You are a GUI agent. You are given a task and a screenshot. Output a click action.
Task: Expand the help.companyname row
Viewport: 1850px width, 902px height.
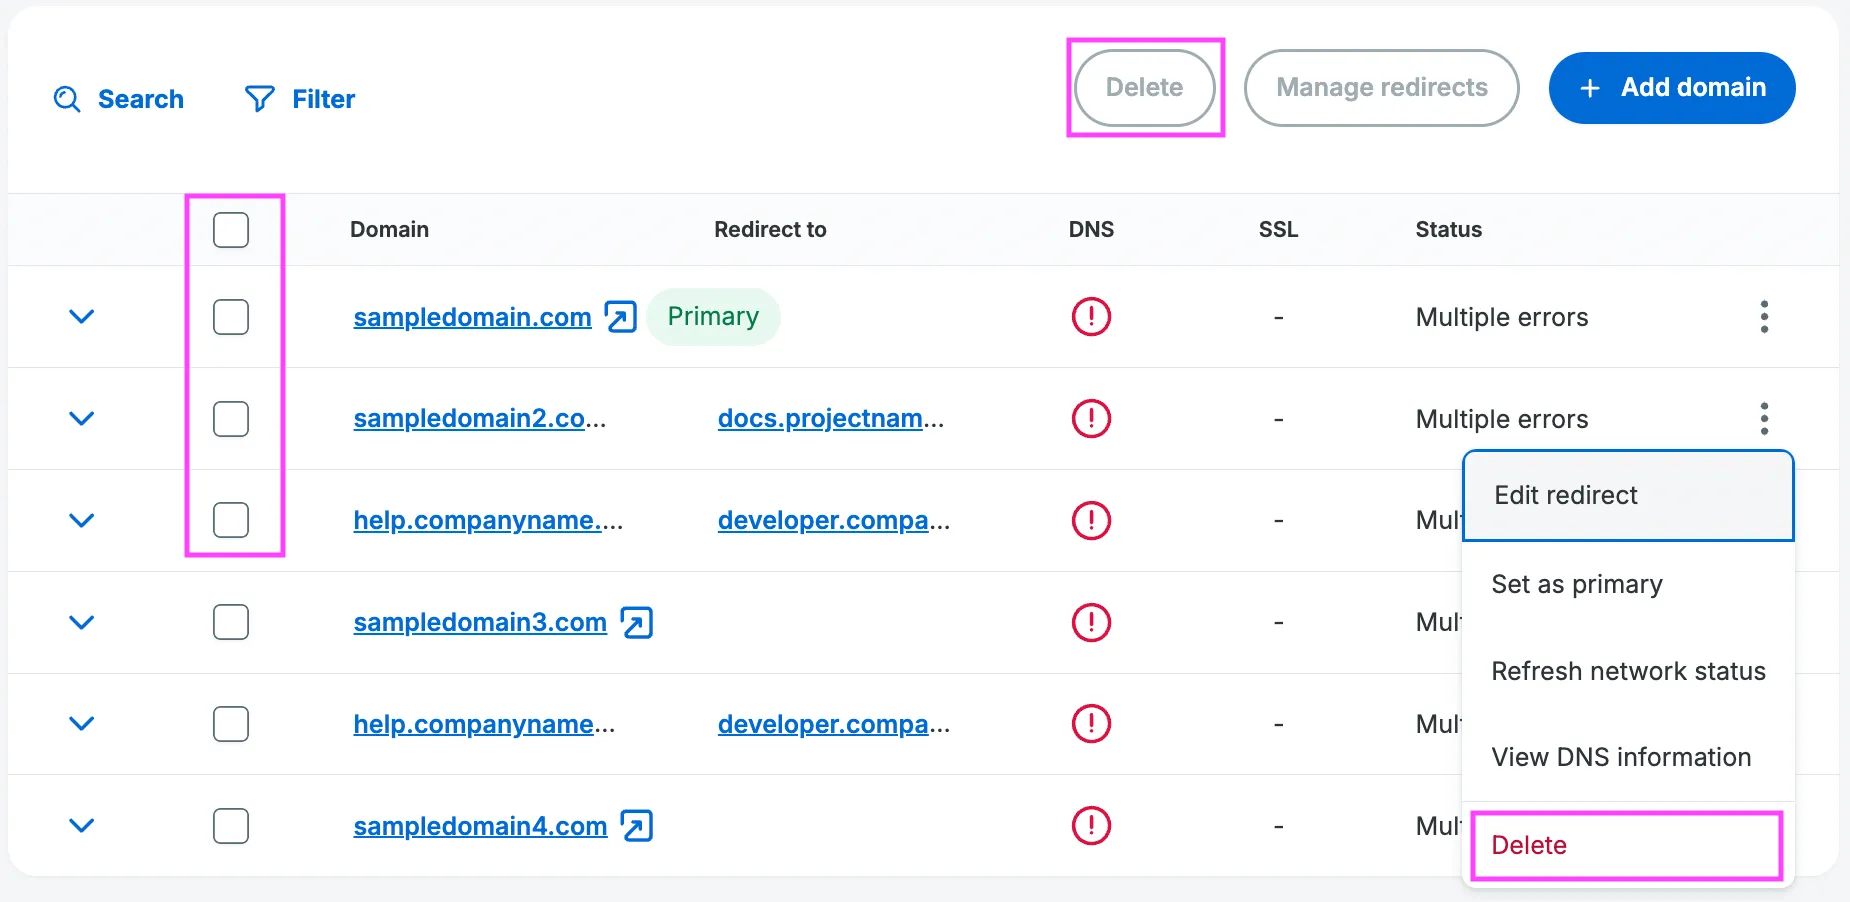click(83, 520)
